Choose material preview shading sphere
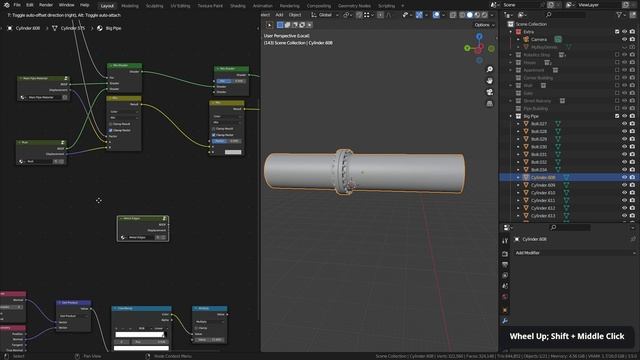 477,15
